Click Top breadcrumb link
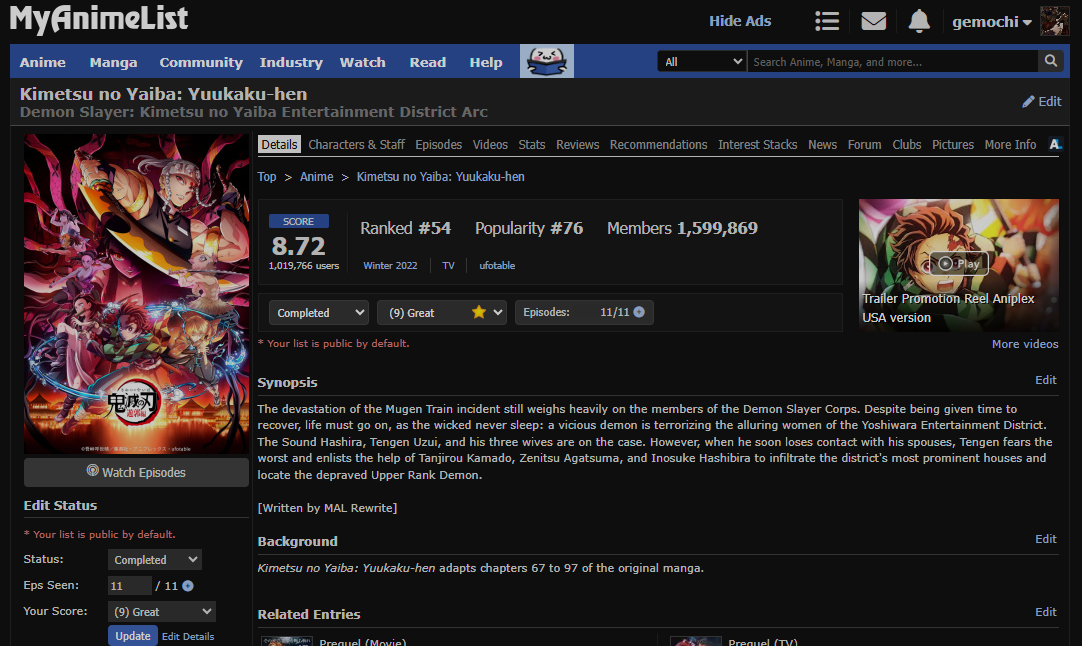Viewport: 1082px width, 646px height. (266, 177)
